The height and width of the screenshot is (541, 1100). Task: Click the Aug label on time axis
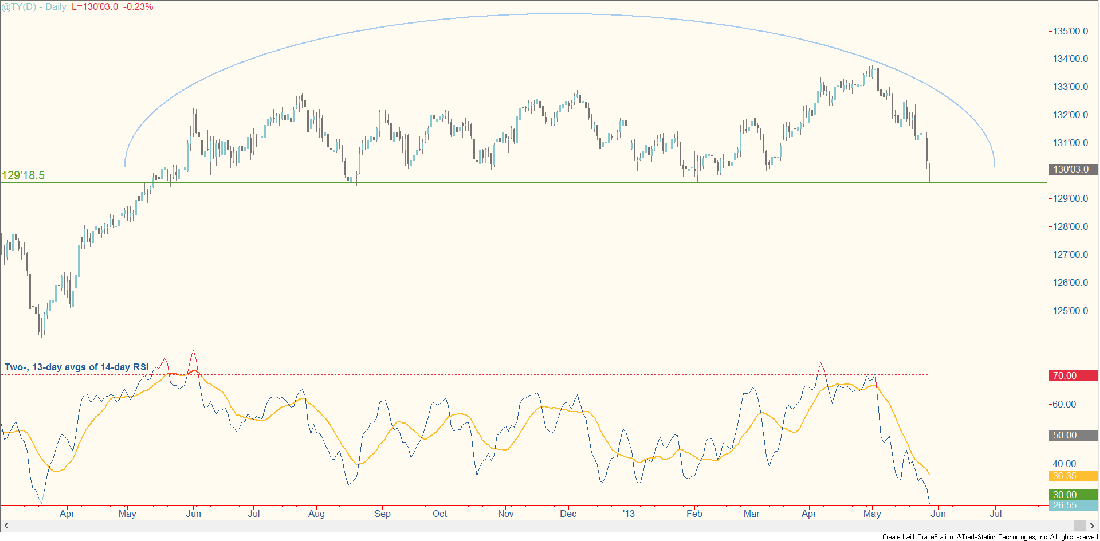point(317,516)
